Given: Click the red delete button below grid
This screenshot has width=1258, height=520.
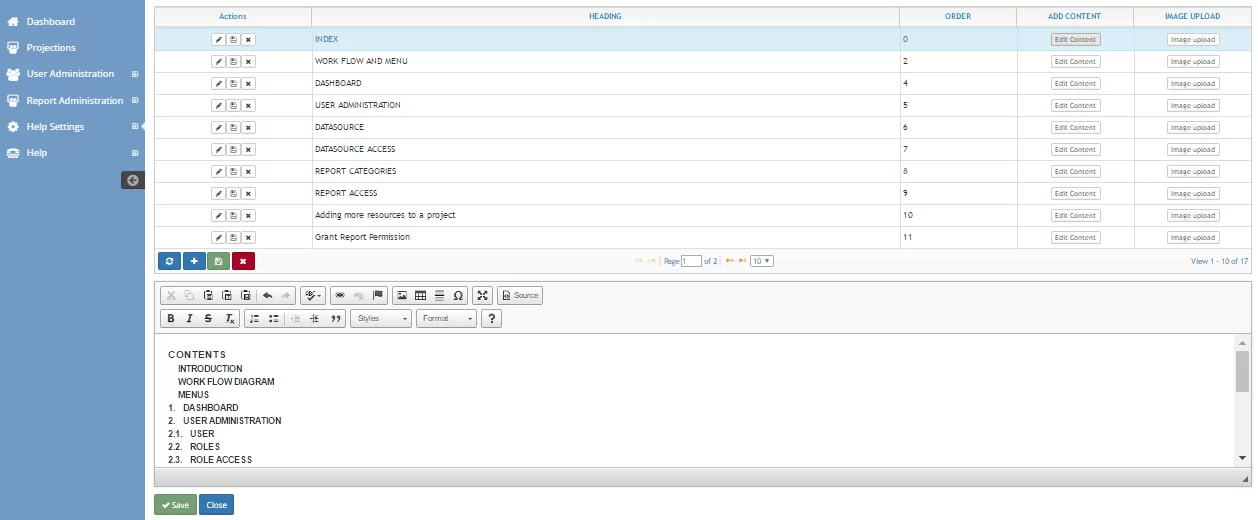Looking at the screenshot, I should 243,261.
